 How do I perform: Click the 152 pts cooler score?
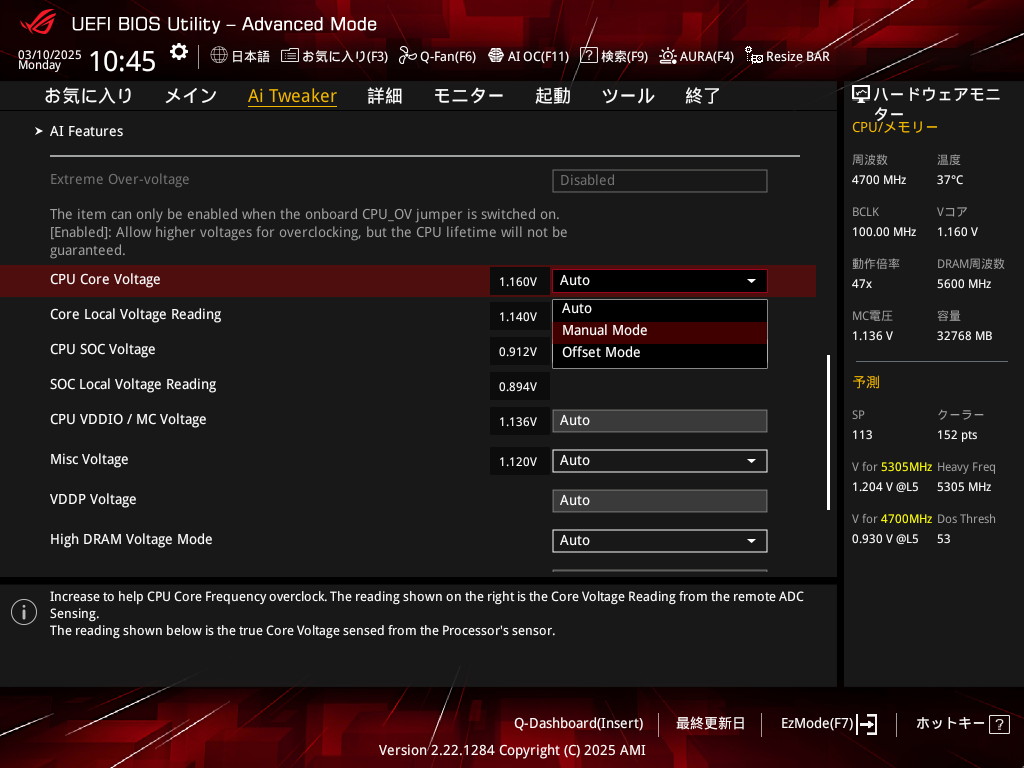[957, 436]
